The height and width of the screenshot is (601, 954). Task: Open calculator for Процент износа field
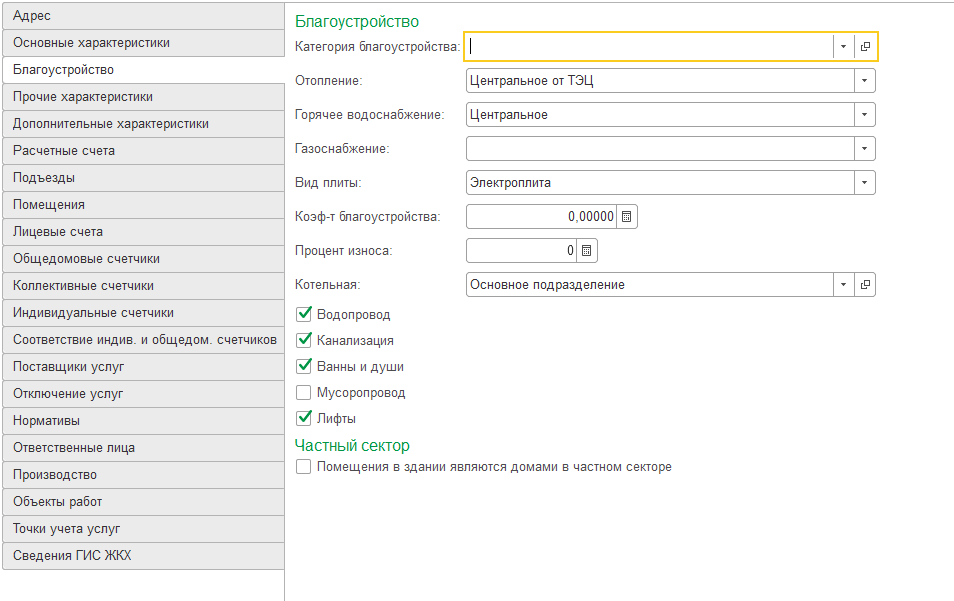[x=587, y=250]
